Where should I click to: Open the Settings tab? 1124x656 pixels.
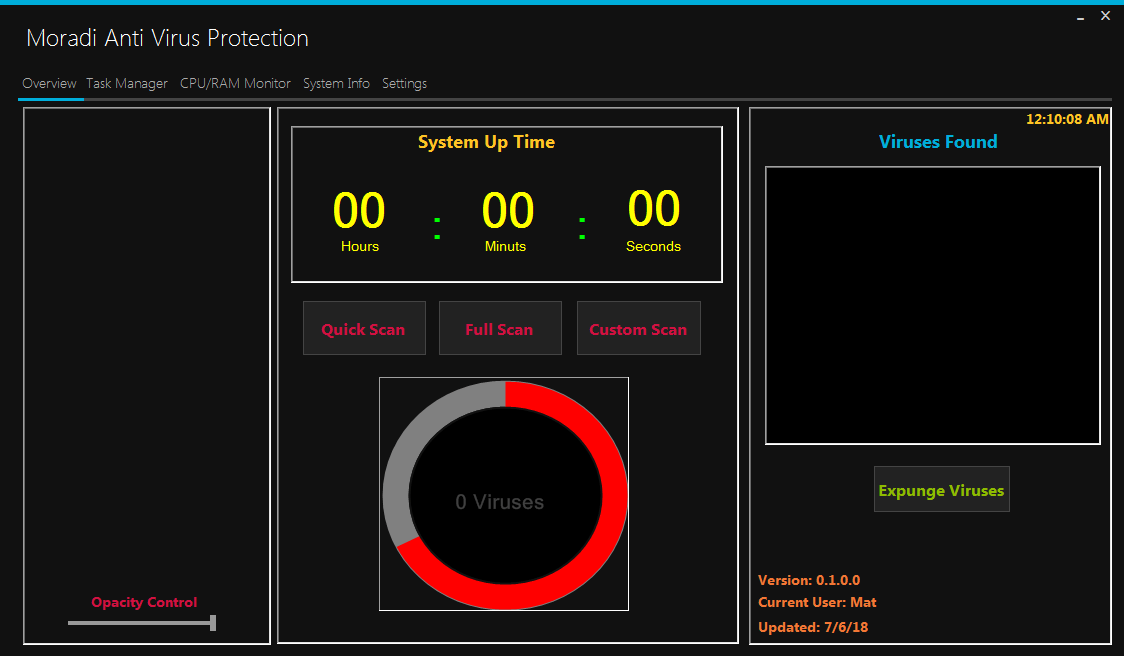click(404, 83)
